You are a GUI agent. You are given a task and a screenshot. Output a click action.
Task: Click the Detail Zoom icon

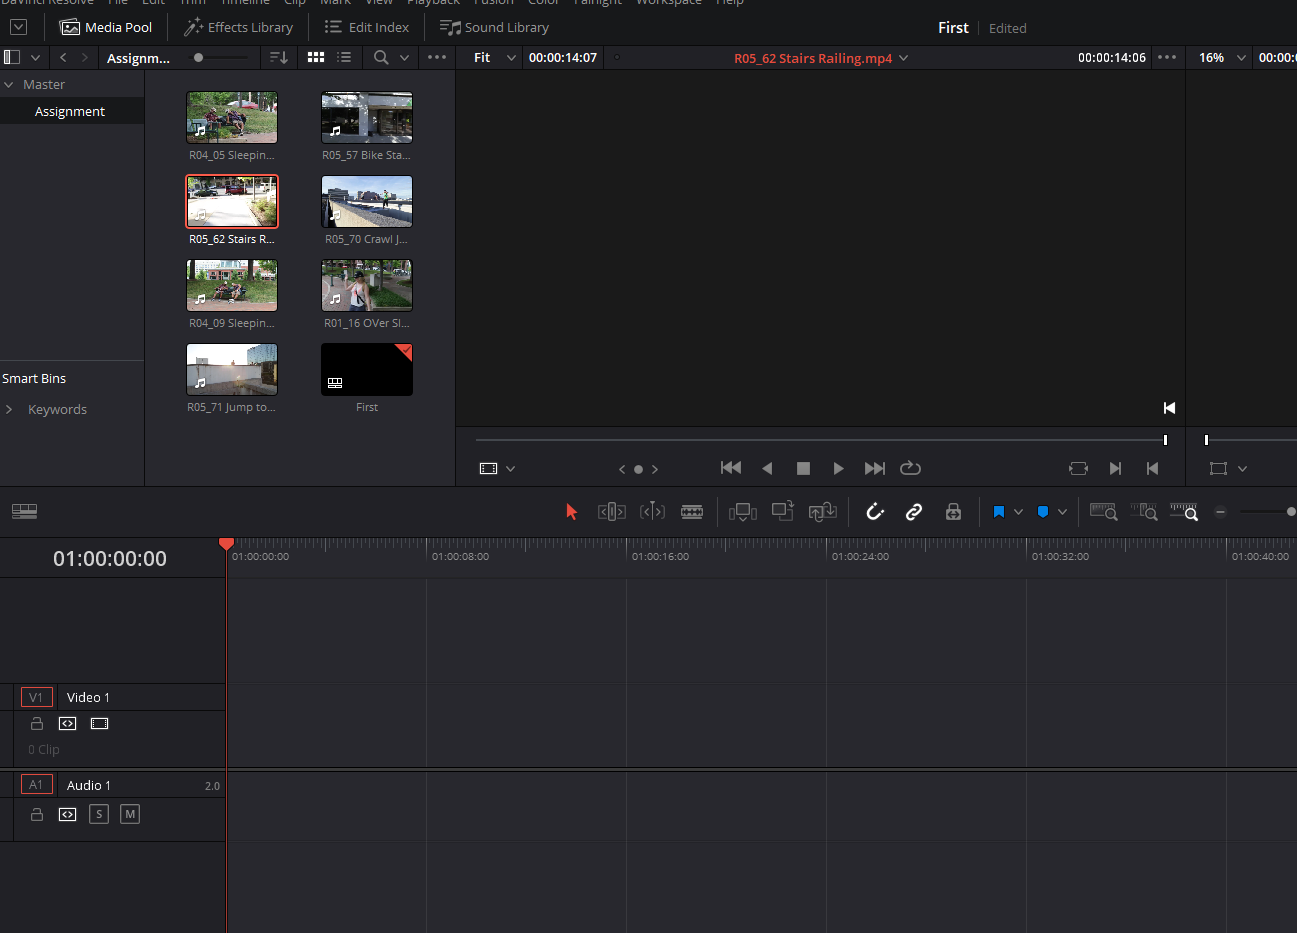[1144, 512]
